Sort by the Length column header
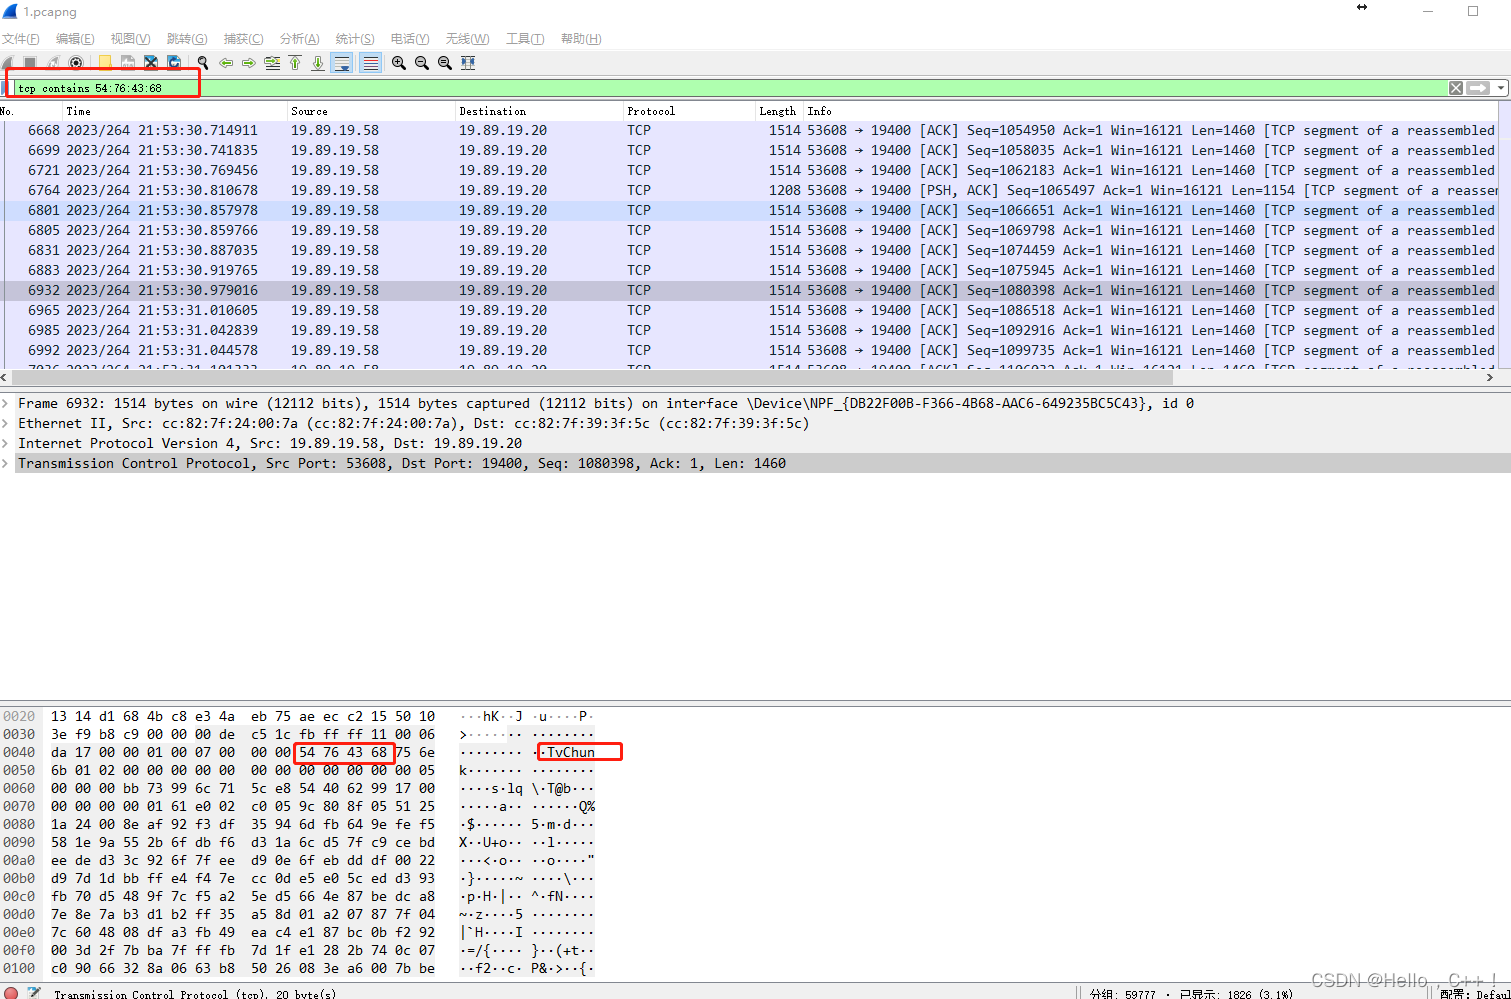 click(x=777, y=111)
